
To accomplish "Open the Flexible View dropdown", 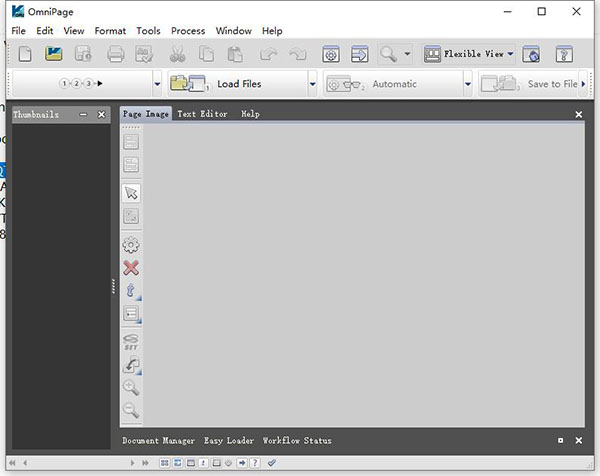I will click(x=469, y=54).
